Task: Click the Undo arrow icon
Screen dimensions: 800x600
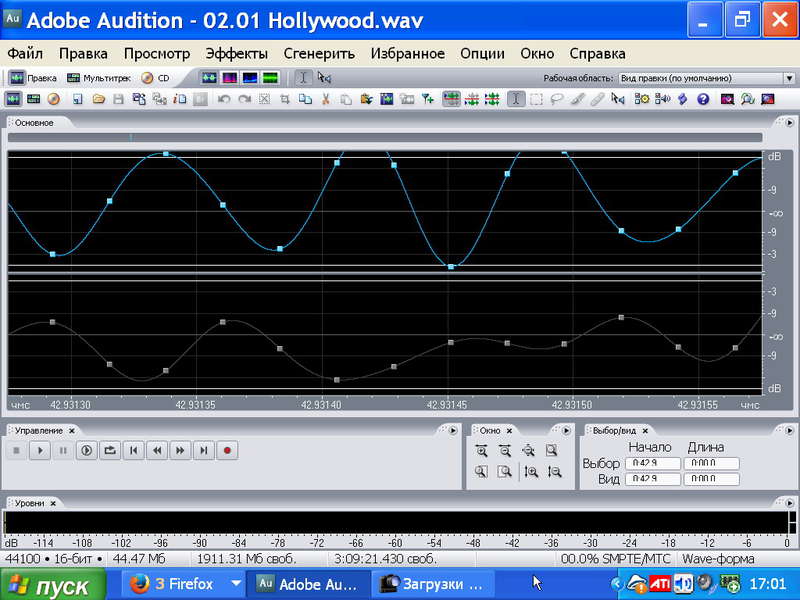Action: coord(223,99)
